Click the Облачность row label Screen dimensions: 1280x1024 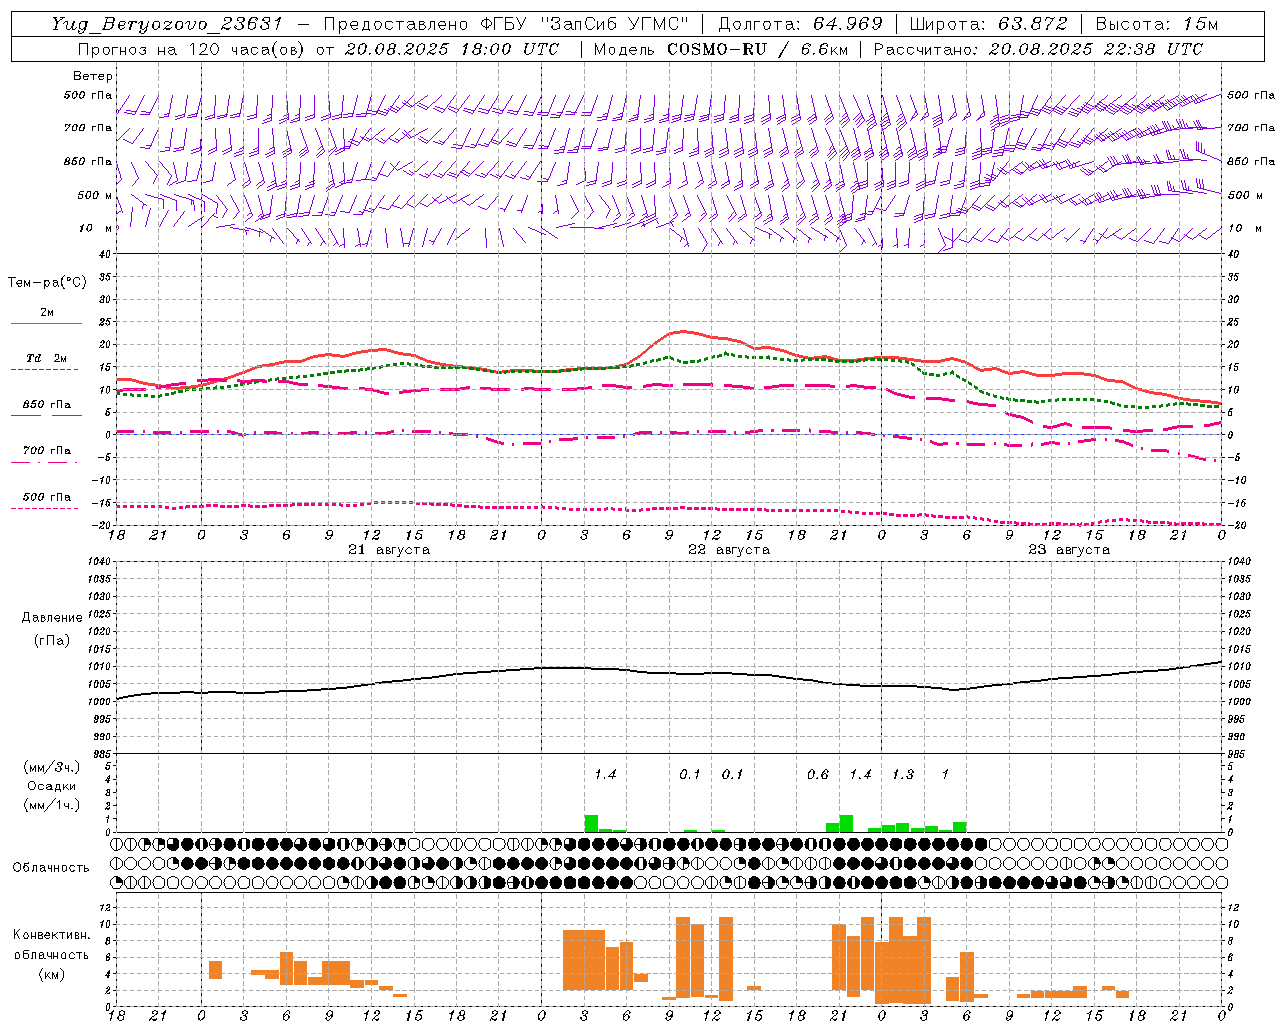coord(51,868)
